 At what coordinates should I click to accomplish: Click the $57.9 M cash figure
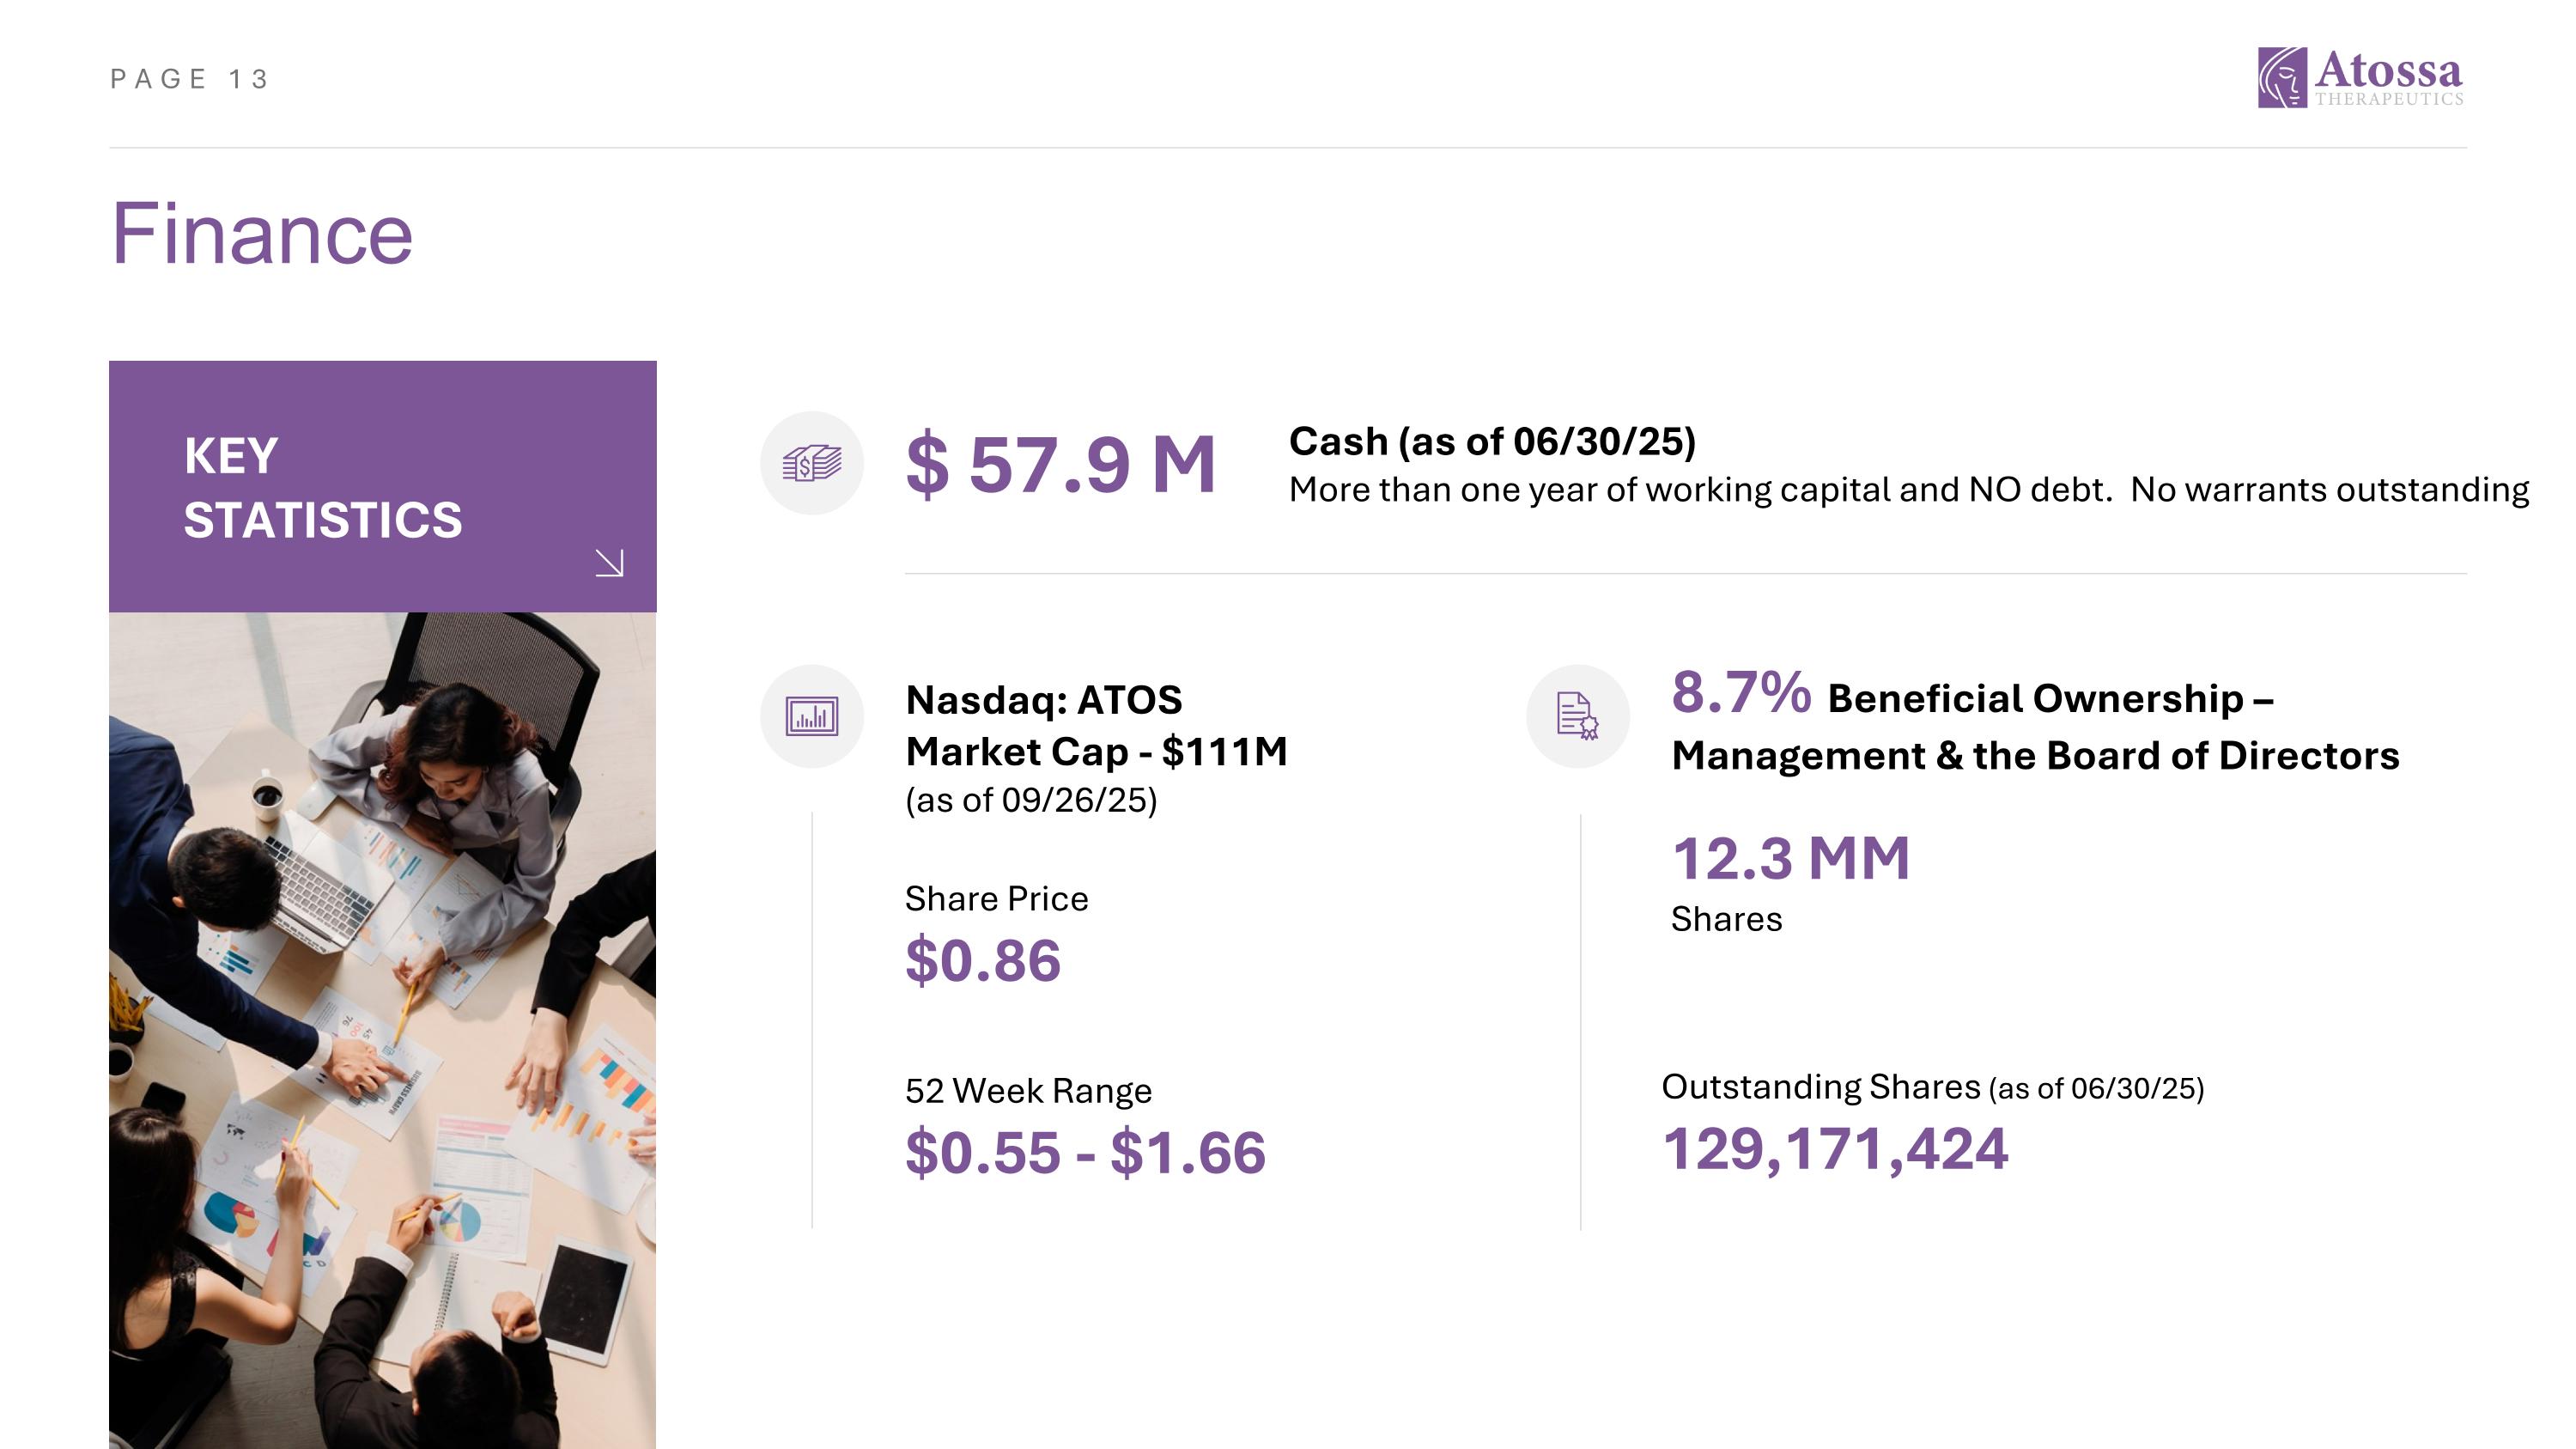1060,465
